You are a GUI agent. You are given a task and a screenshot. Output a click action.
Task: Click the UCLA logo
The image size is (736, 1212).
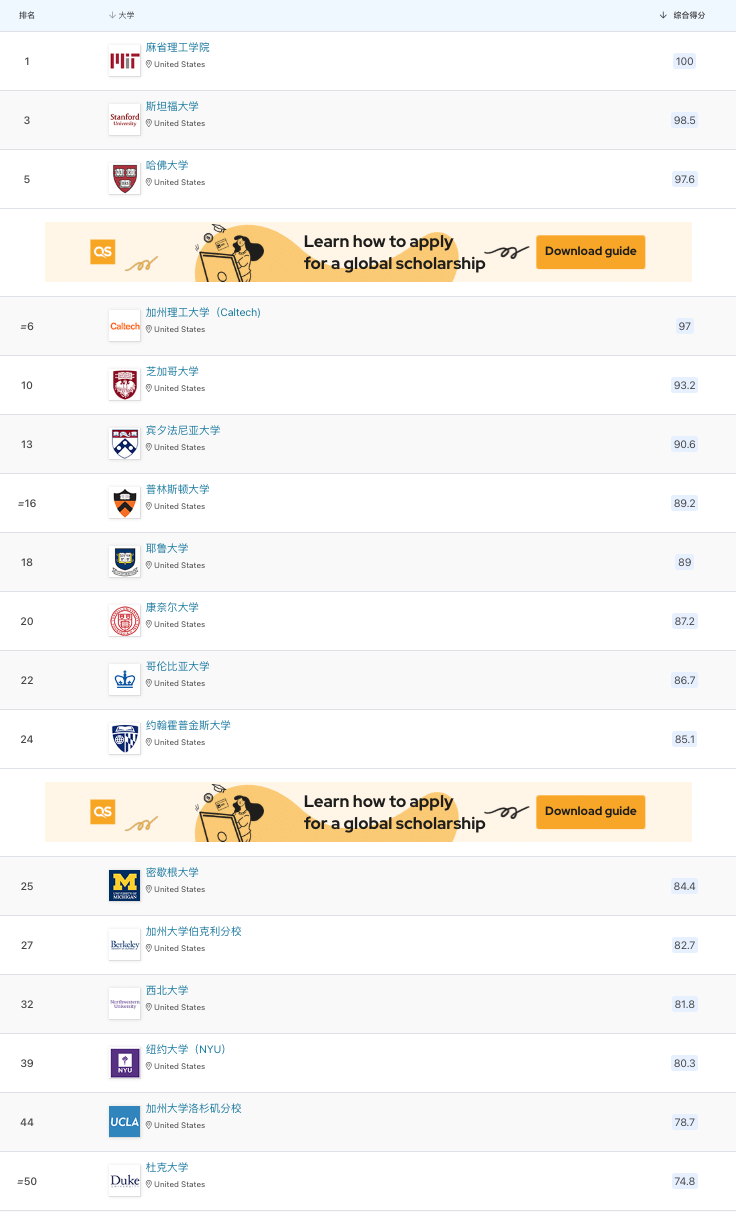[x=124, y=1123]
